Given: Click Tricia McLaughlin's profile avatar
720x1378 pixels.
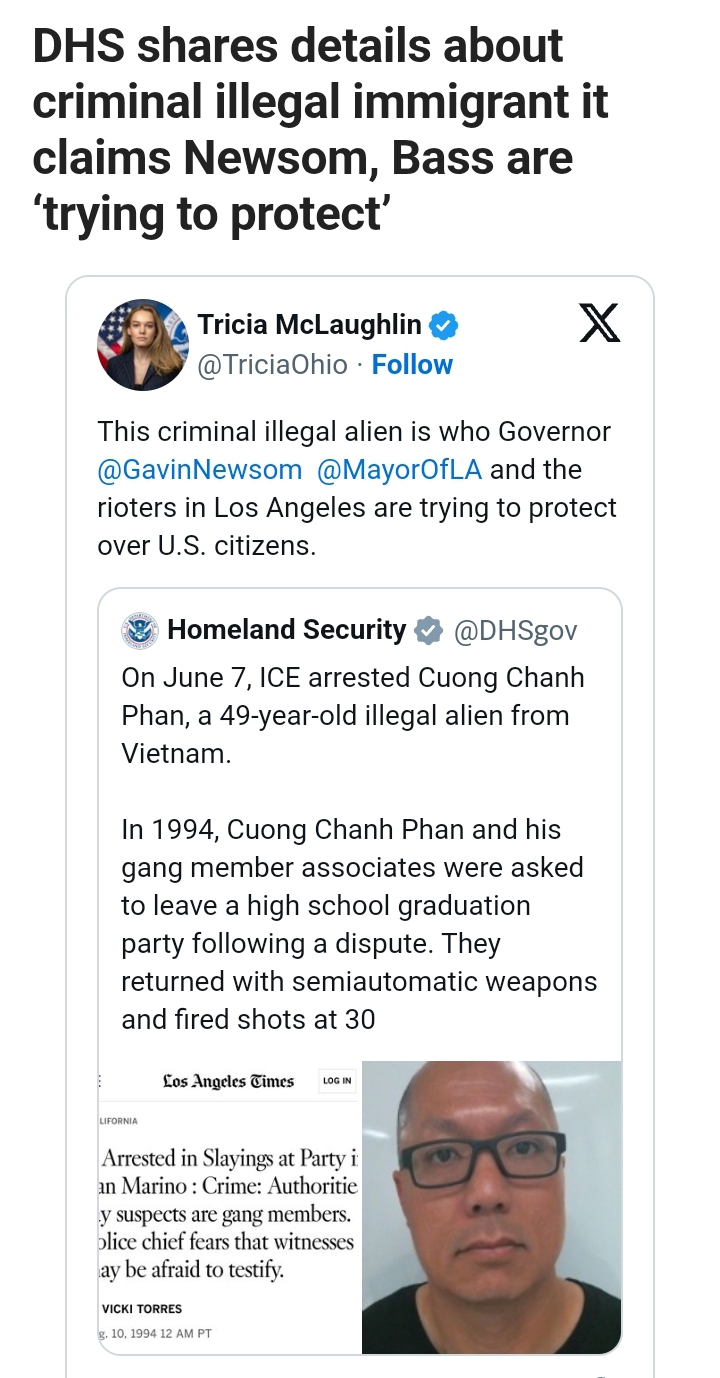Looking at the screenshot, I should pyautogui.click(x=143, y=344).
